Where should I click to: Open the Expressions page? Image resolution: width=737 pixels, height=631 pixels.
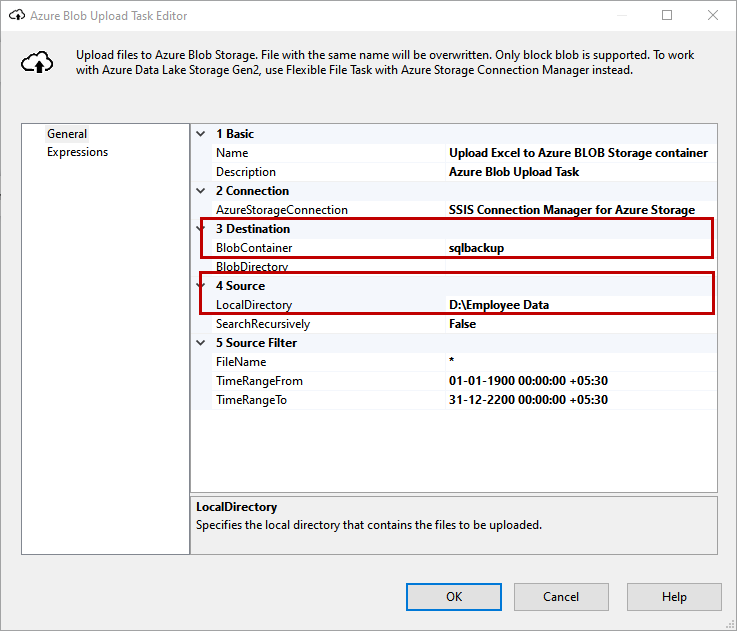pos(77,152)
